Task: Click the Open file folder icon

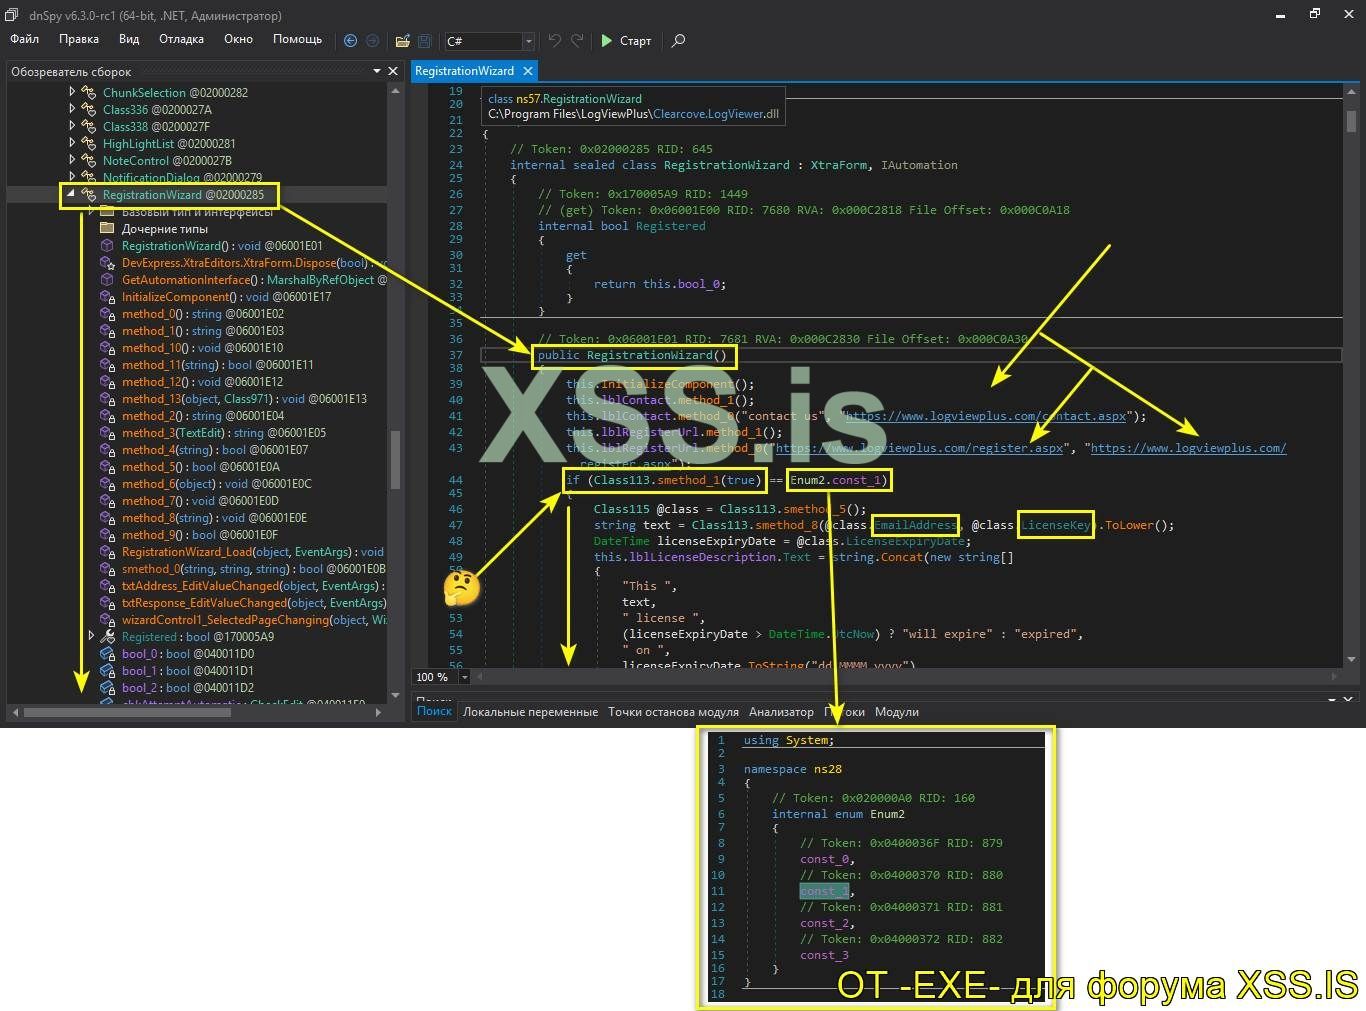Action: tap(402, 41)
